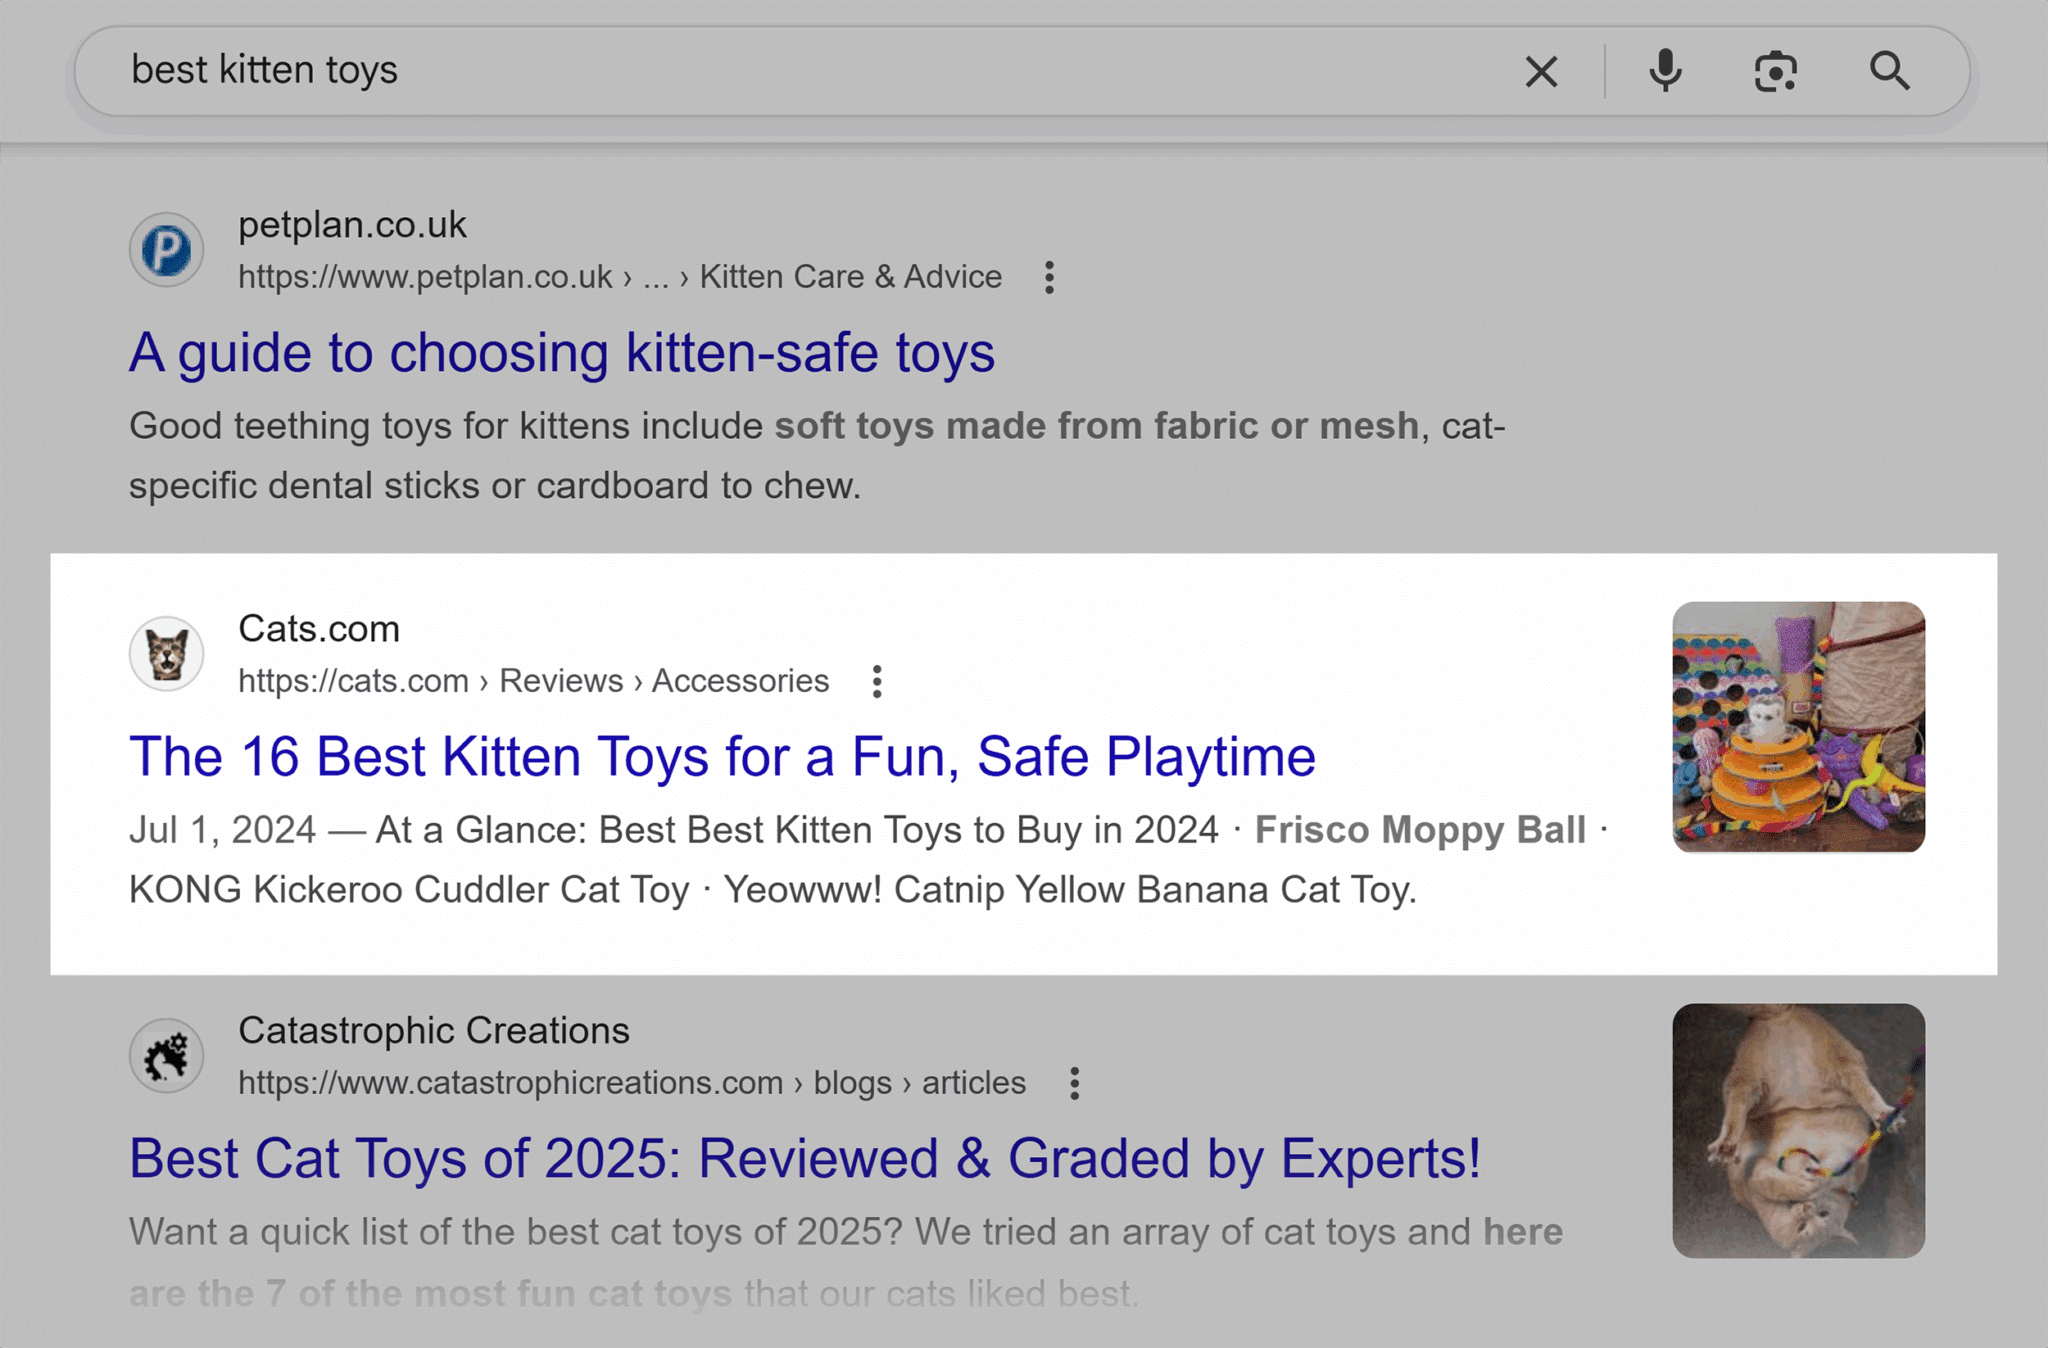Start voice search with the microphone icon
The height and width of the screenshot is (1348, 2048).
tap(1665, 71)
